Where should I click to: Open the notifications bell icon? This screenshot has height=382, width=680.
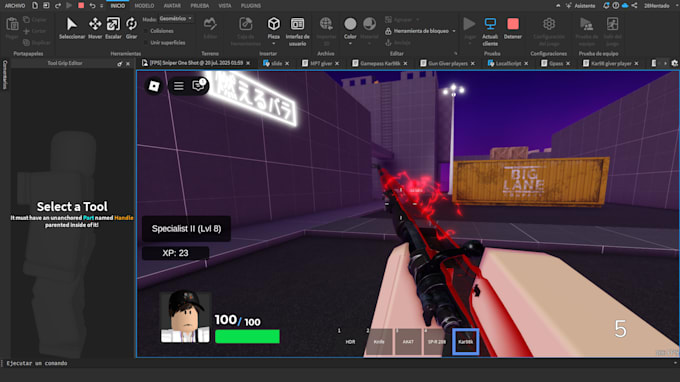(606, 6)
